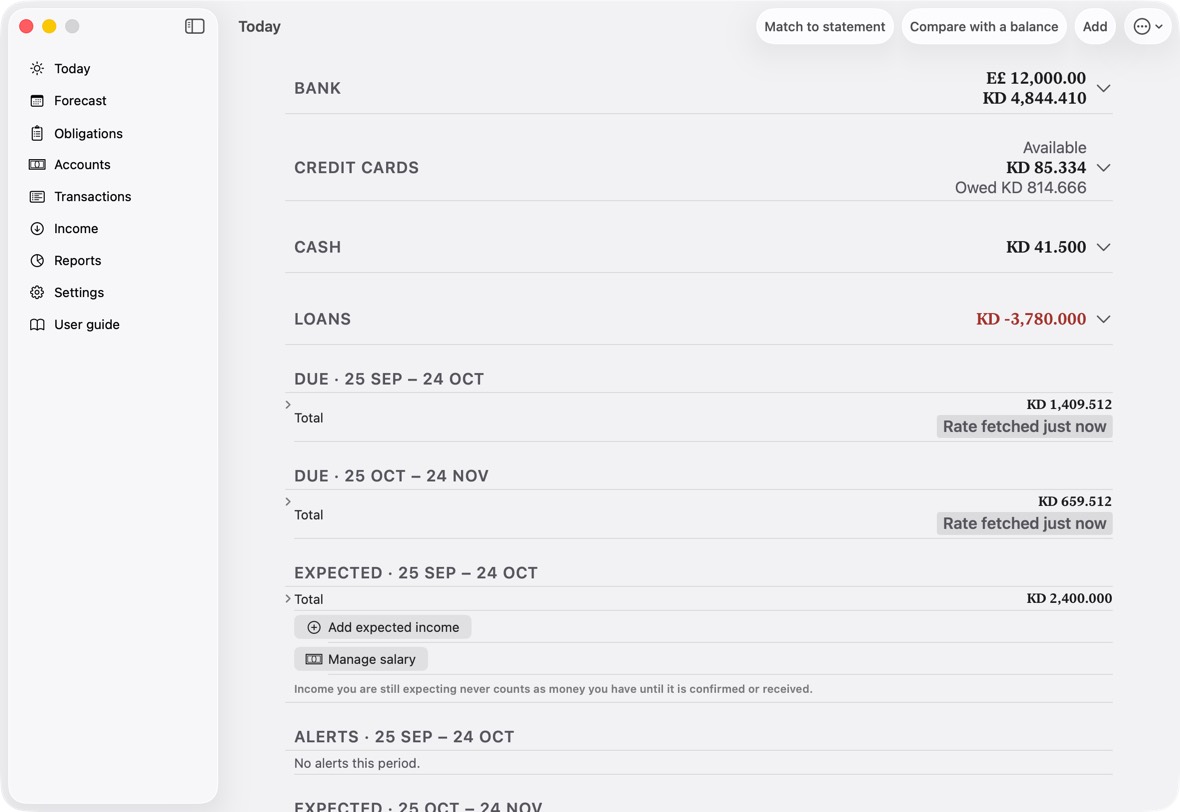Click Compare with a balance button
Image resolution: width=1180 pixels, height=812 pixels.
984,26
